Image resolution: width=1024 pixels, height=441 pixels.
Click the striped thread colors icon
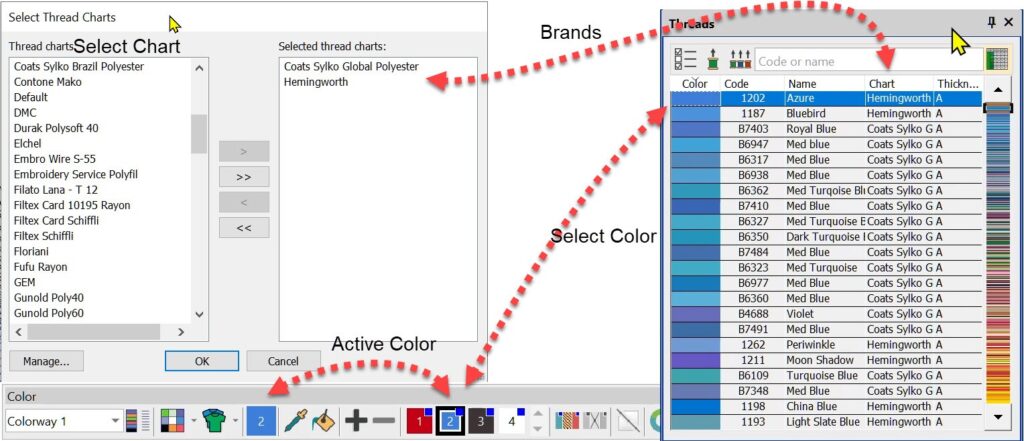[x=568, y=421]
